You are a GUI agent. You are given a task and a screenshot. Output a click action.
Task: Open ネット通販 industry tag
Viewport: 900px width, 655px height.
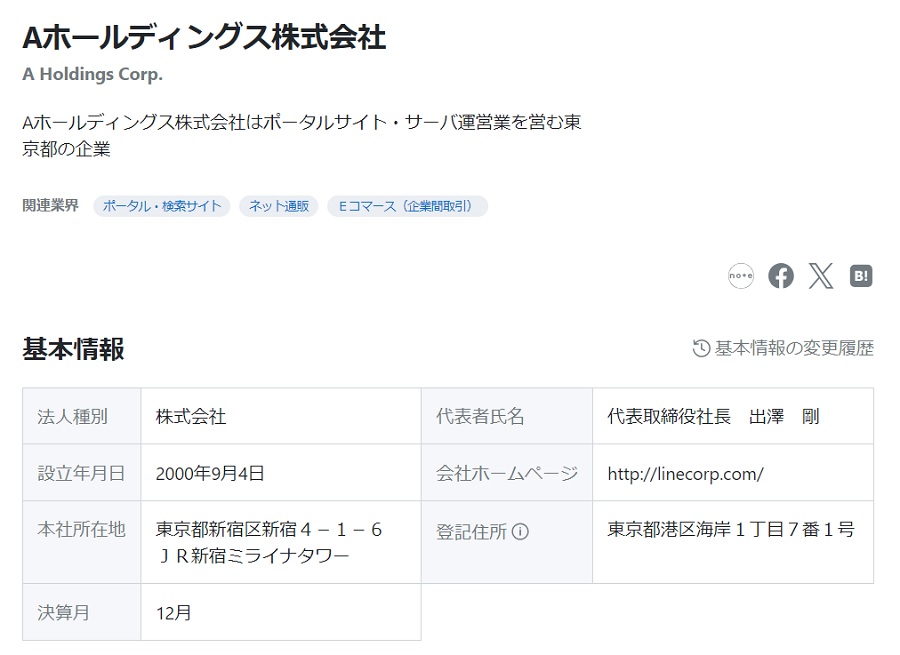279,206
